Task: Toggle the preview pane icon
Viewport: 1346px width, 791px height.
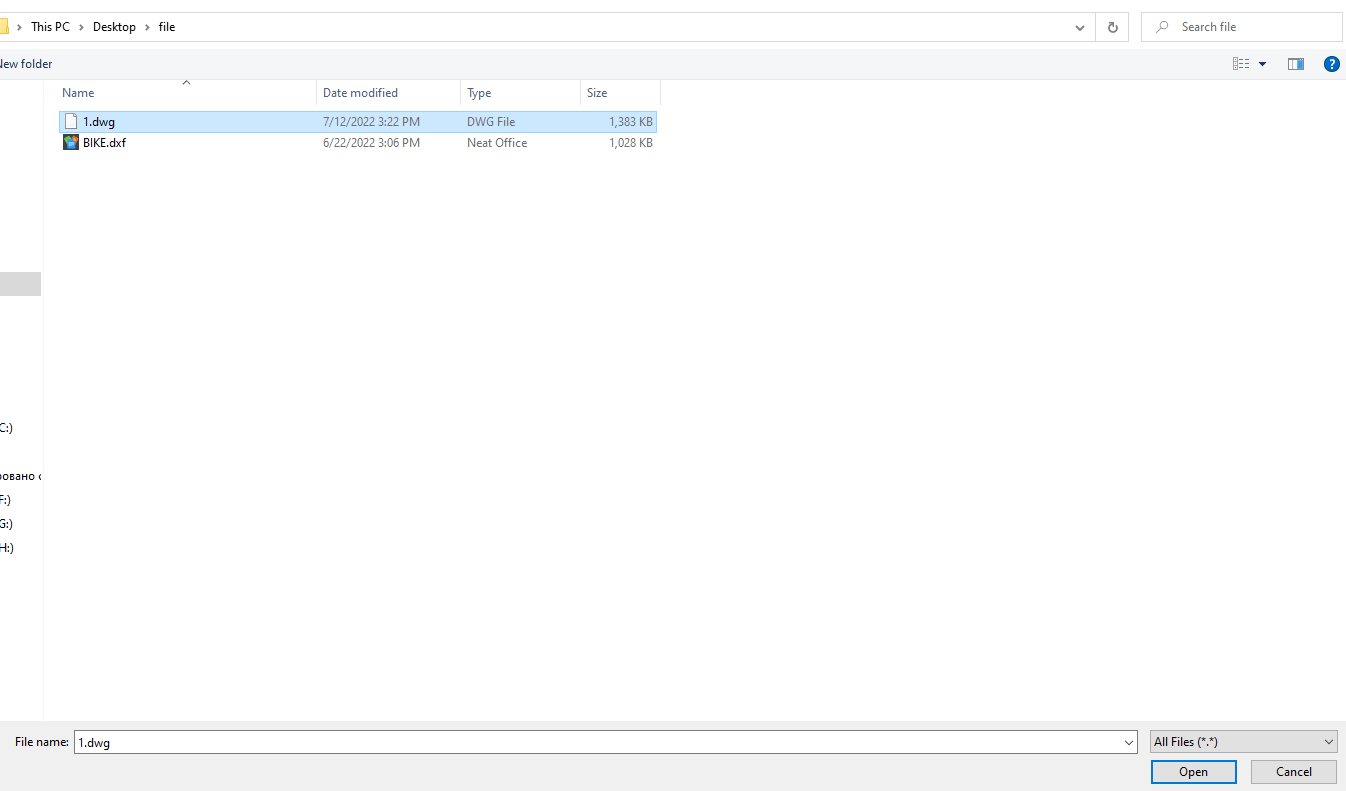Action: (1296, 64)
